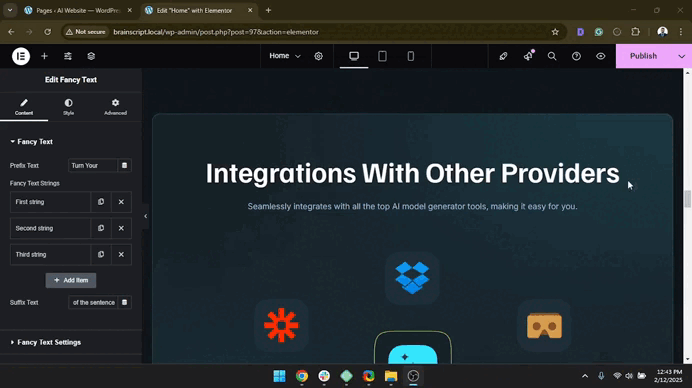Select the red asterisk Zapier logo
The width and height of the screenshot is (692, 388).
[281, 325]
